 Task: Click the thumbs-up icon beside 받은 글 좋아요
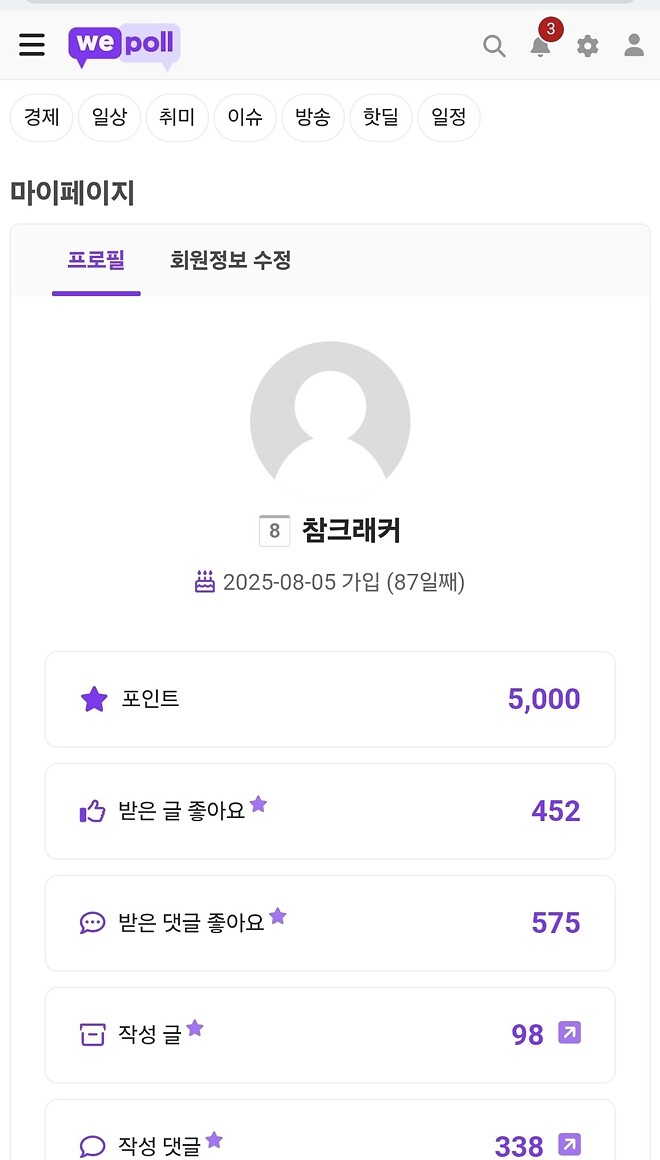92,811
